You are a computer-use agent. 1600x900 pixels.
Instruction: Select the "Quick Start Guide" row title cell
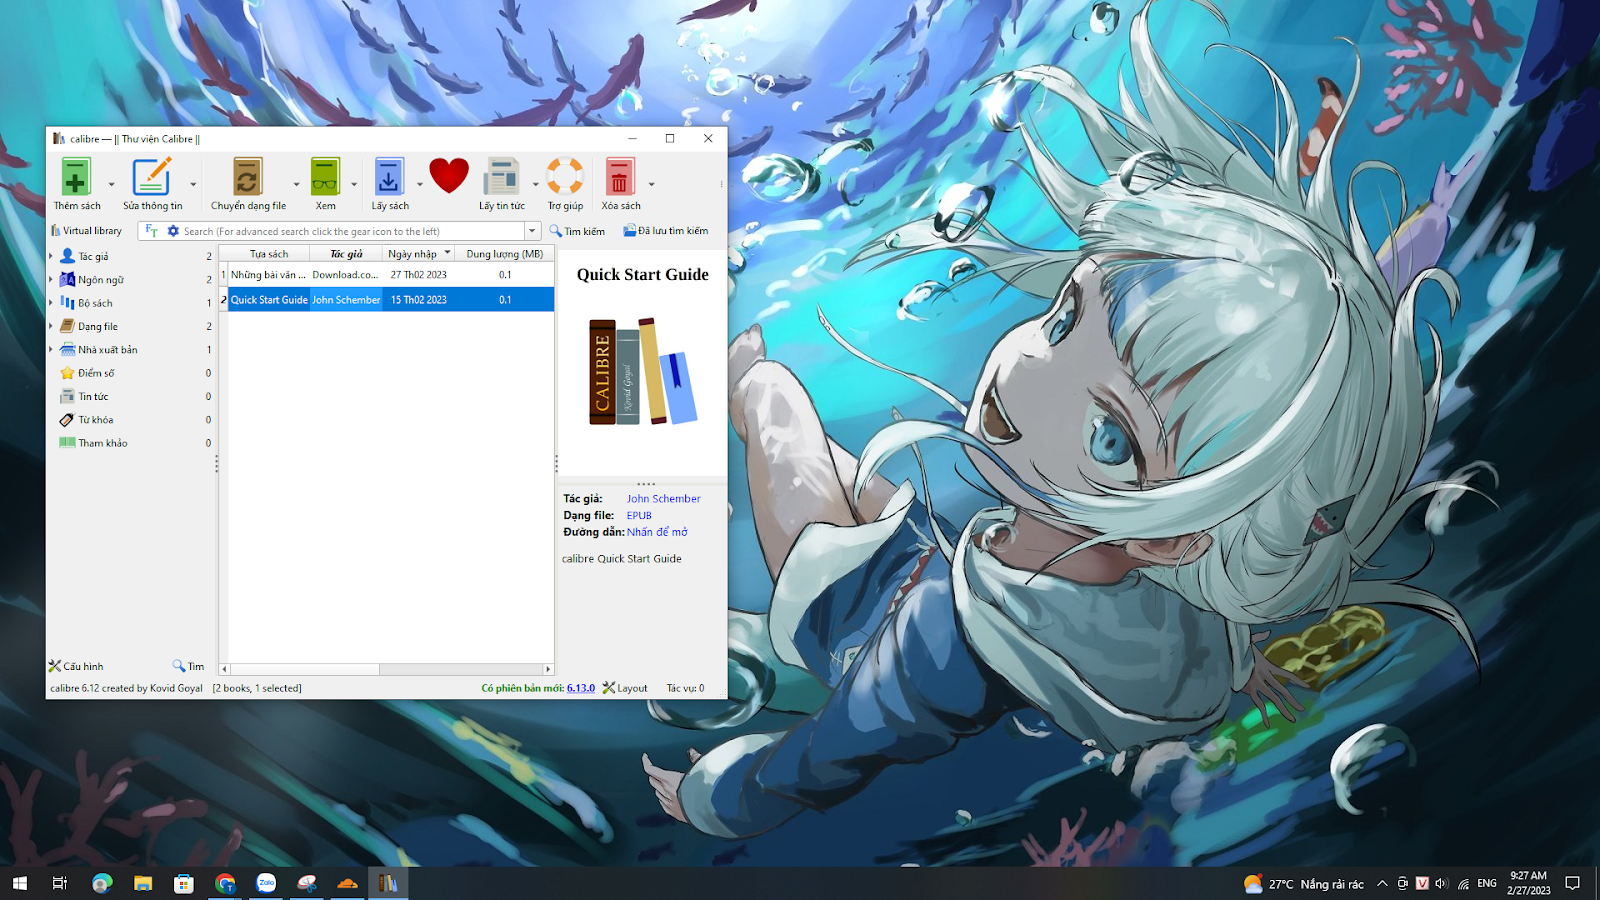tap(269, 300)
